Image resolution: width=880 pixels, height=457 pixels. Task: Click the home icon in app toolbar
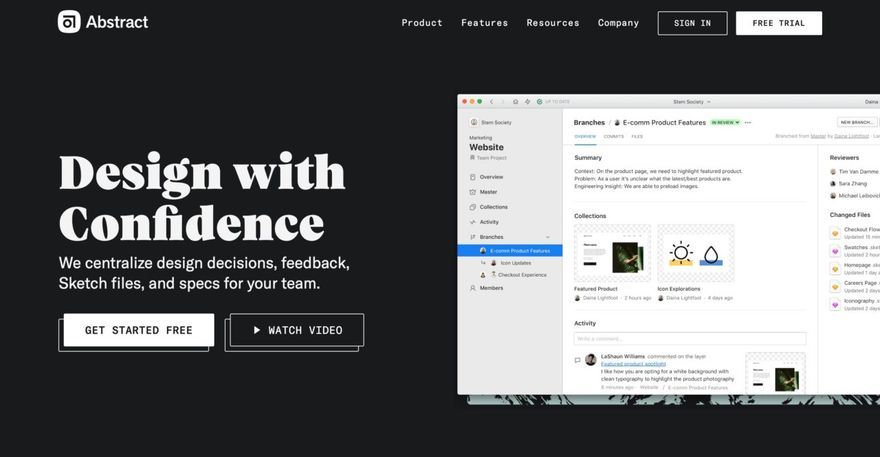[515, 102]
